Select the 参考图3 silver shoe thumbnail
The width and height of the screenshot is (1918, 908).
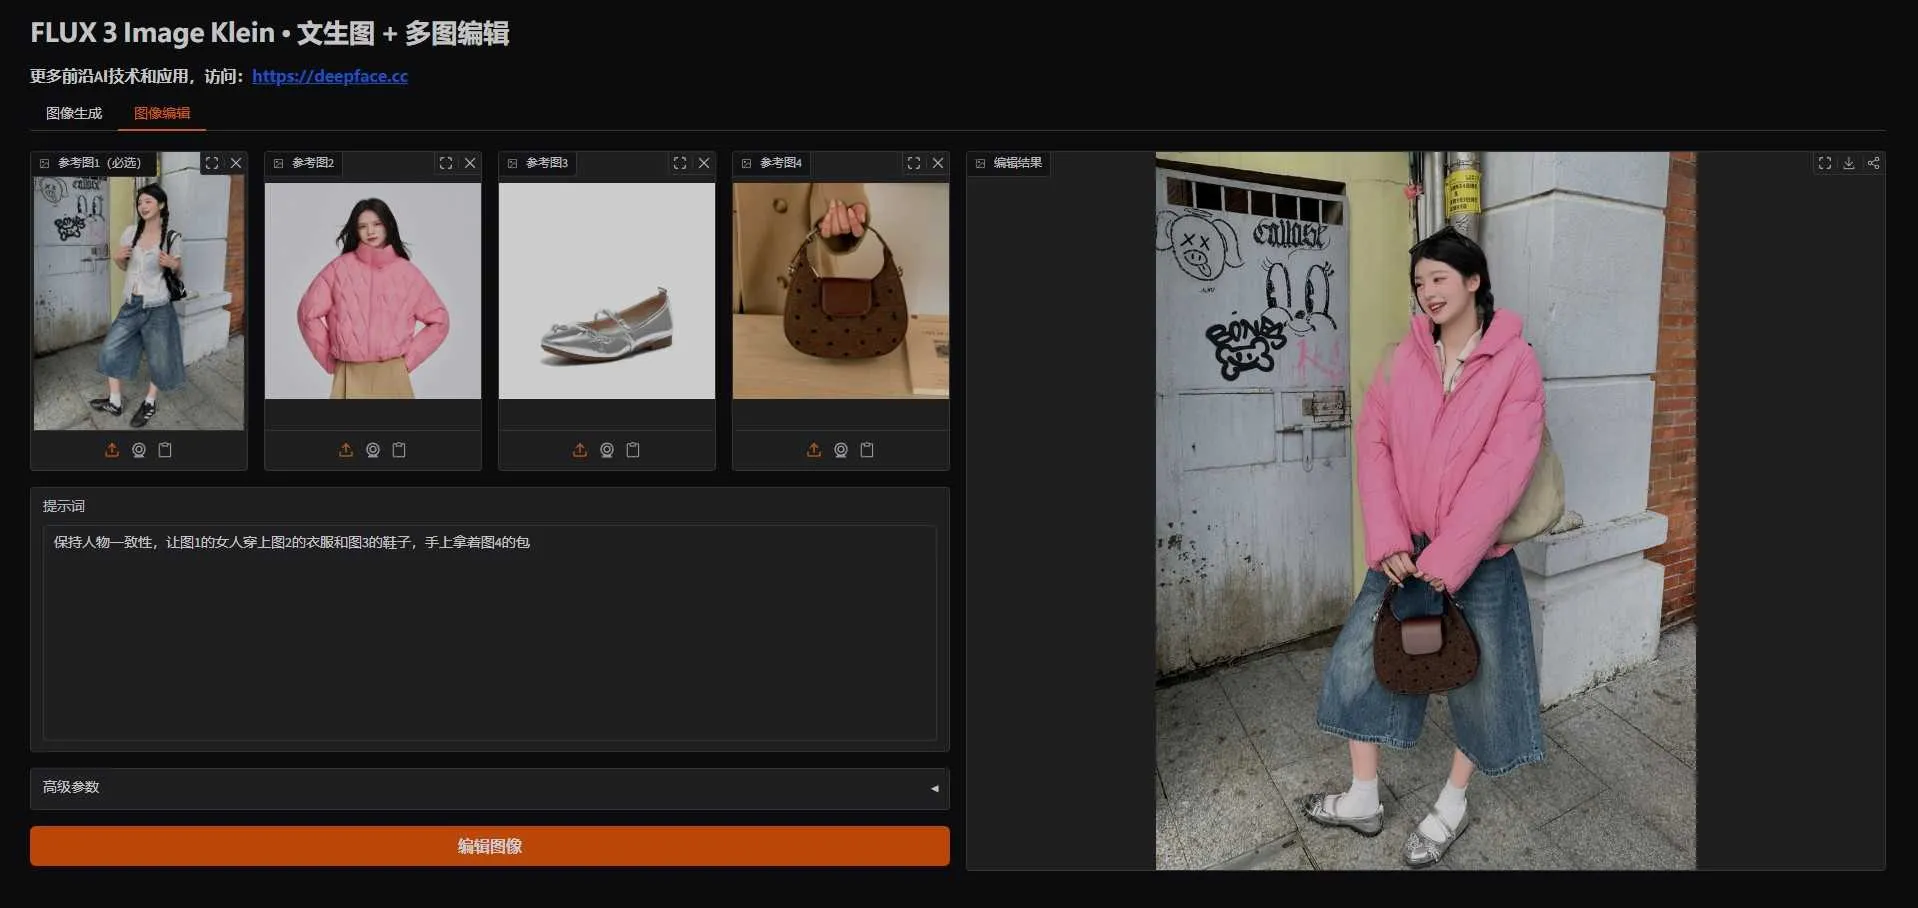pos(607,291)
